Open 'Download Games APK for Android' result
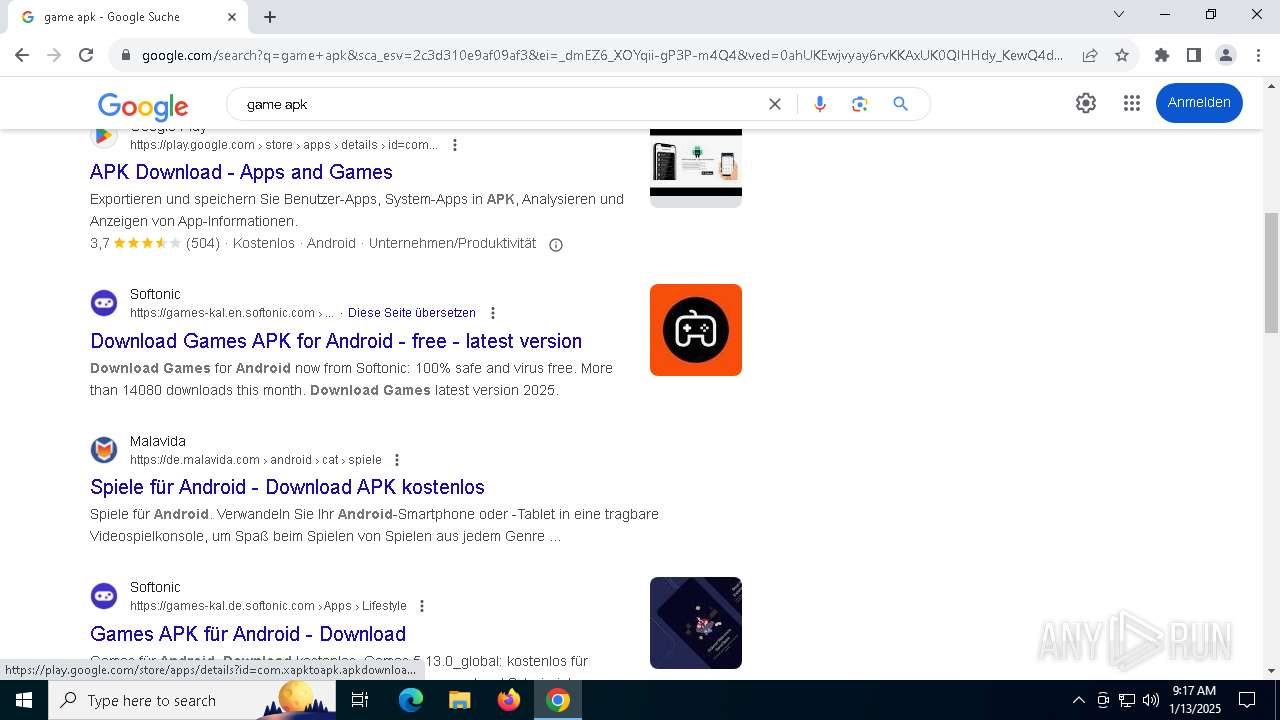Viewport: 1280px width, 720px height. click(336, 341)
